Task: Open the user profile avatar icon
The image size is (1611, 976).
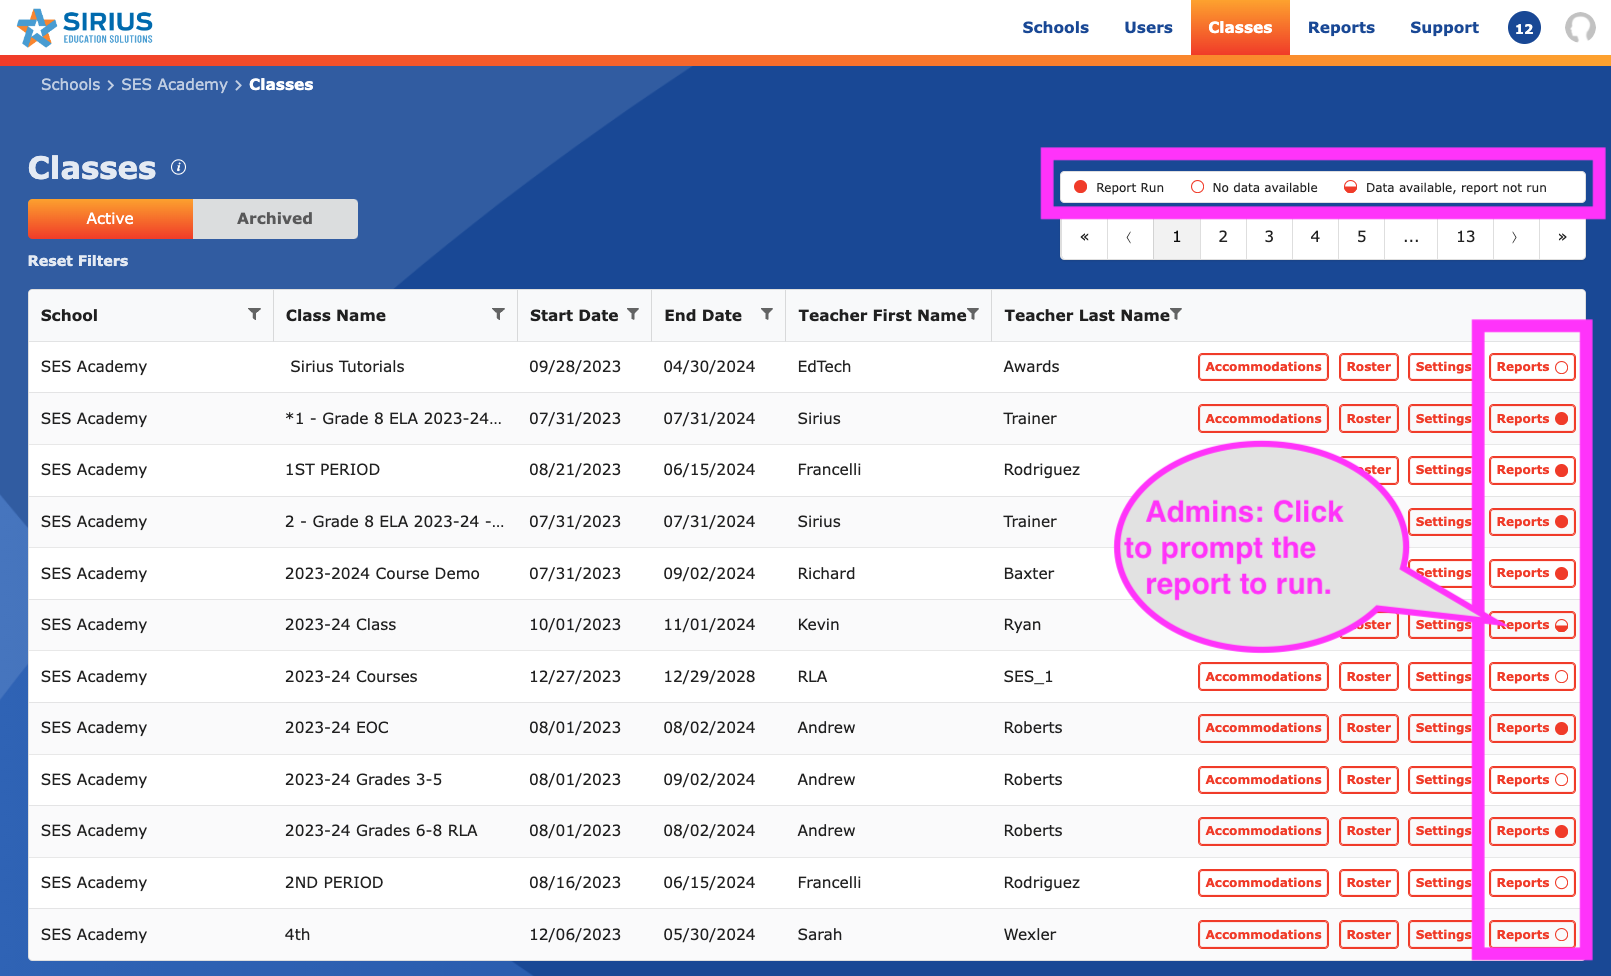Action: tap(1580, 28)
